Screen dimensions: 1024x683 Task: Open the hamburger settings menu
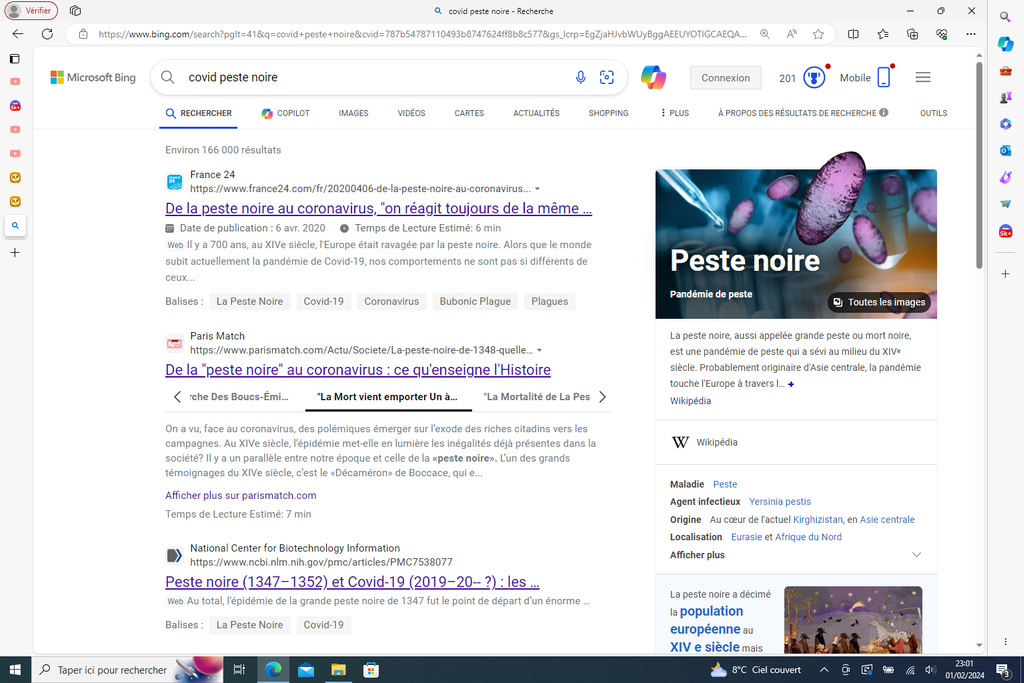pos(923,78)
